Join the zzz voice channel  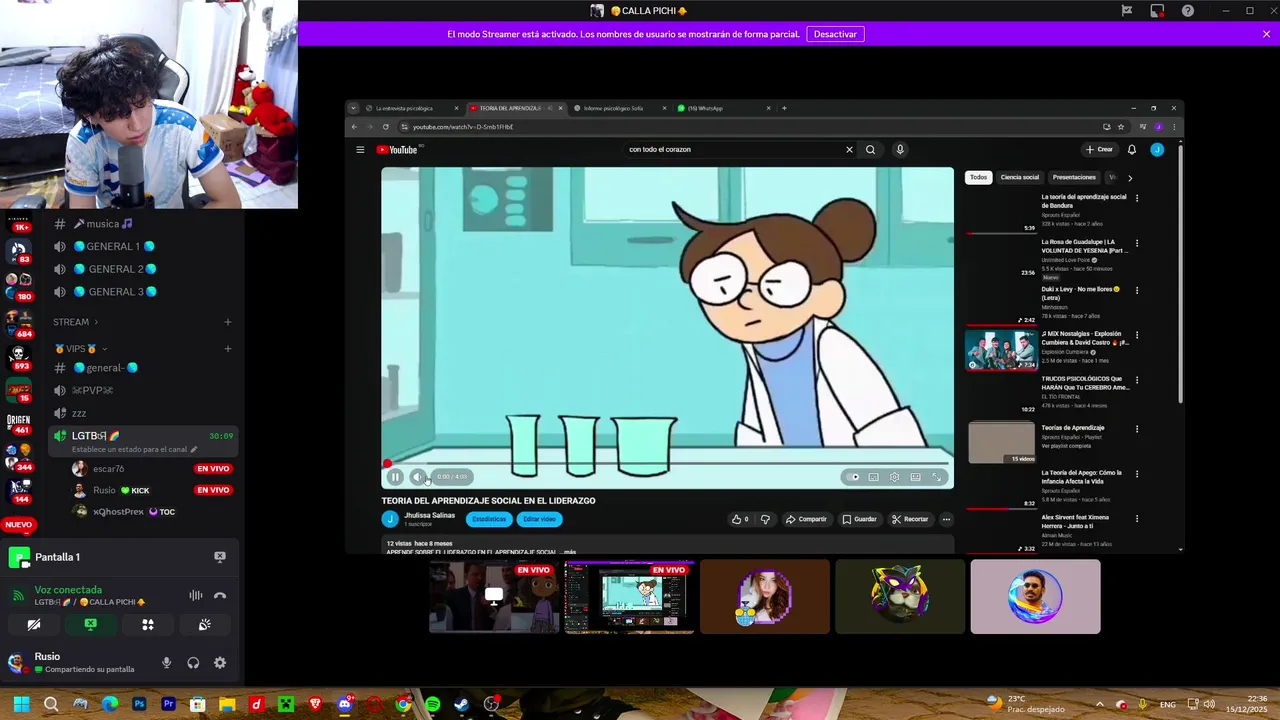point(142,413)
